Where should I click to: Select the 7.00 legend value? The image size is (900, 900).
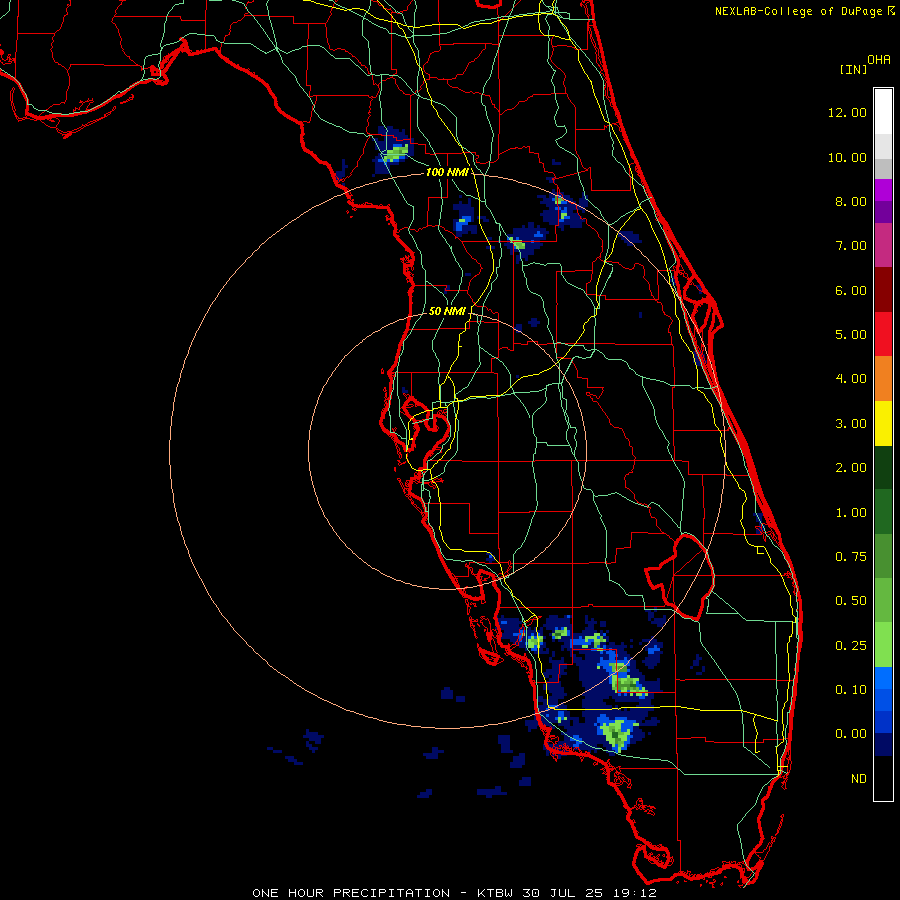(851, 246)
